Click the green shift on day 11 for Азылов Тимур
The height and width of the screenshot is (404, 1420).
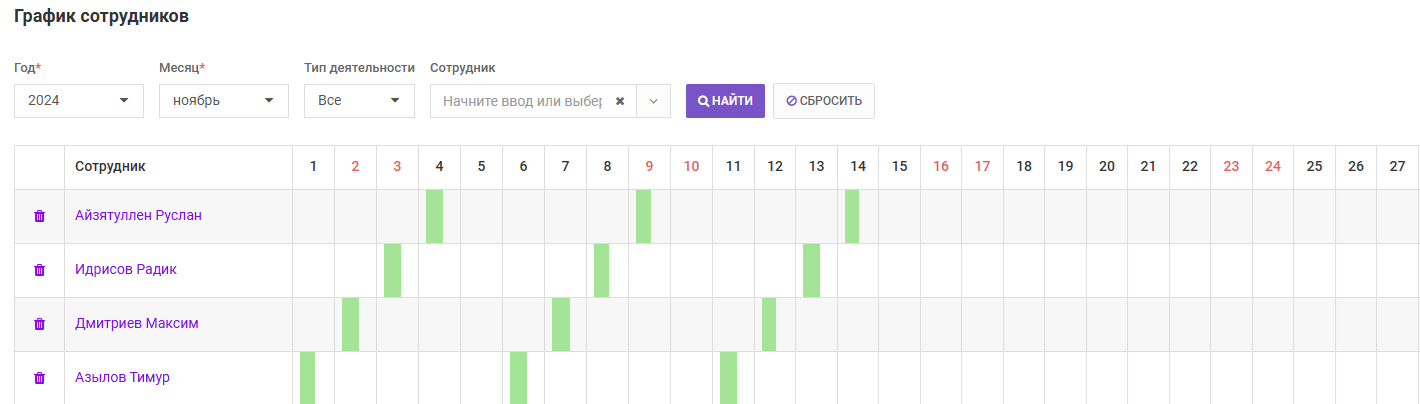(x=728, y=378)
